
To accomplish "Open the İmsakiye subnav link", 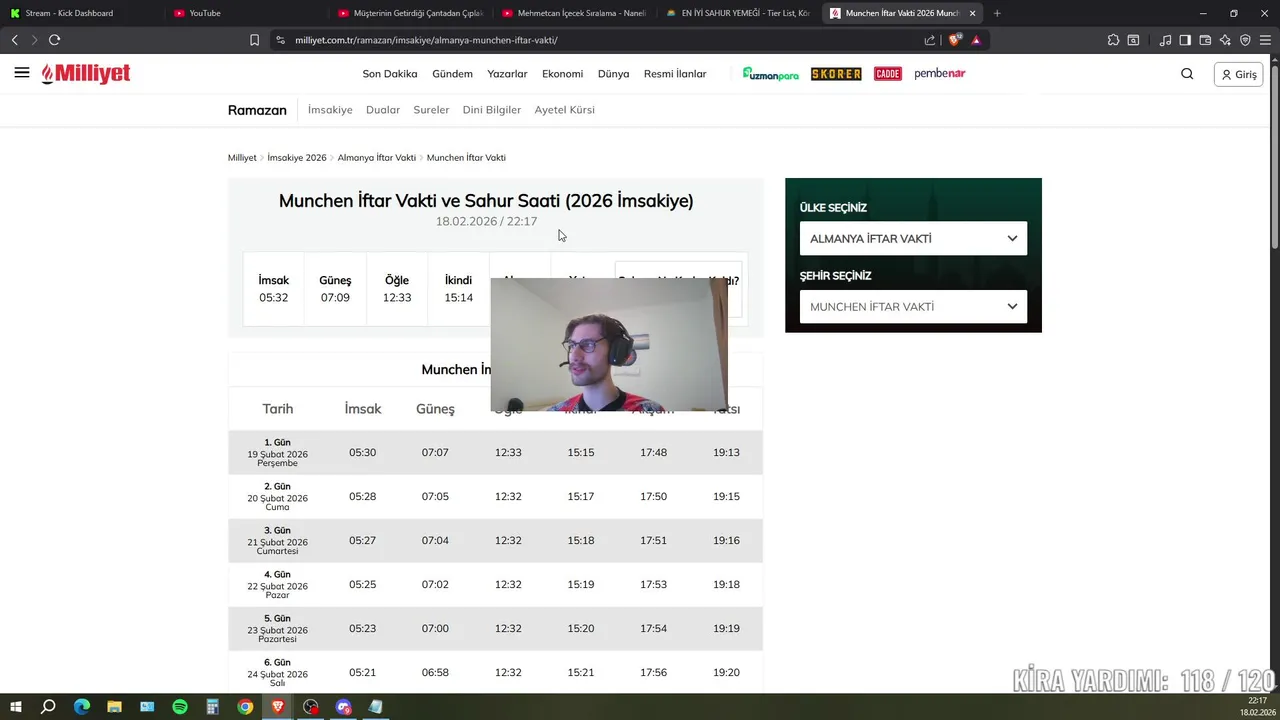I will coord(330,110).
